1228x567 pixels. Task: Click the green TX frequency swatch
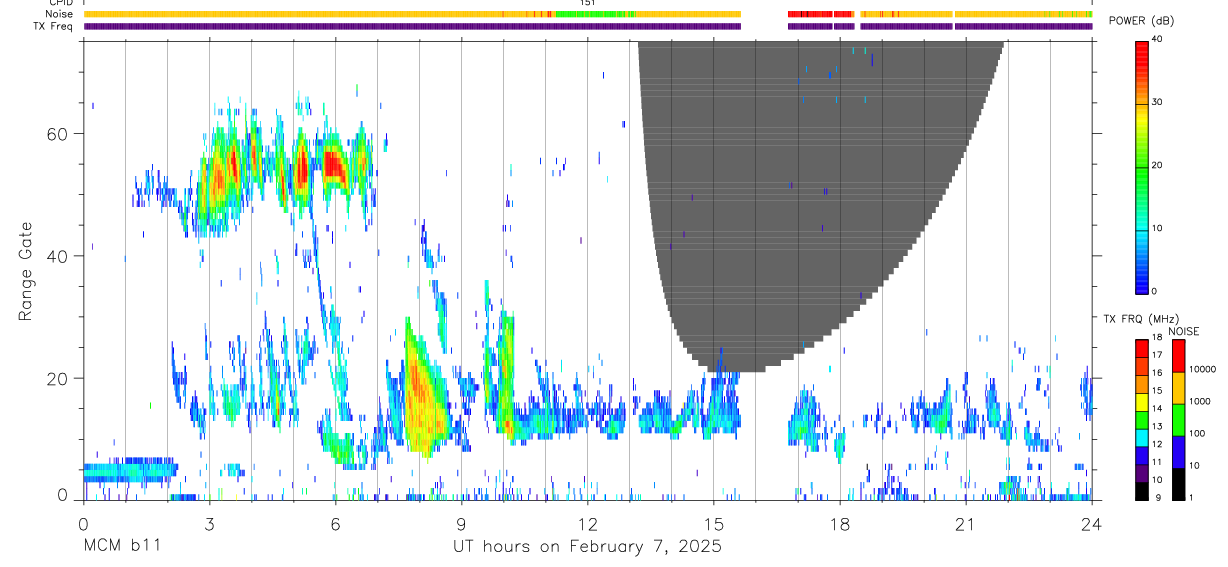click(x=1142, y=420)
